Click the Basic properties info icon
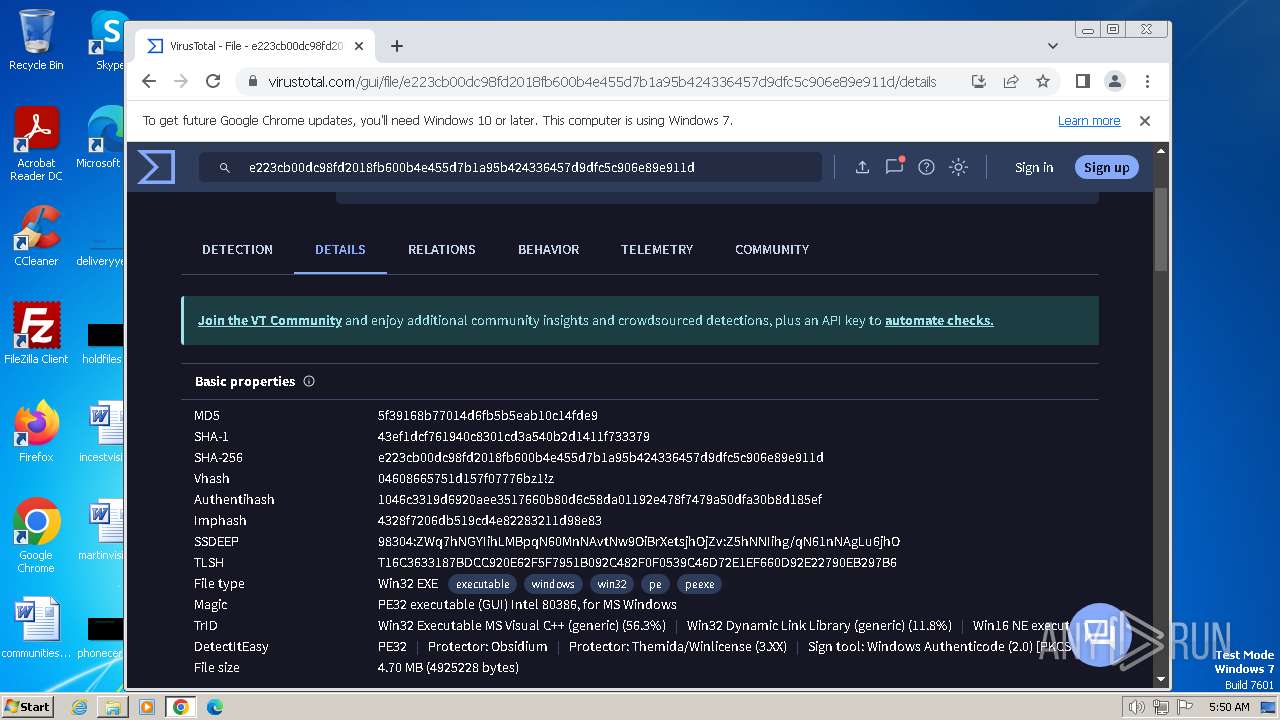The width and height of the screenshot is (1280, 720). pyautogui.click(x=309, y=381)
